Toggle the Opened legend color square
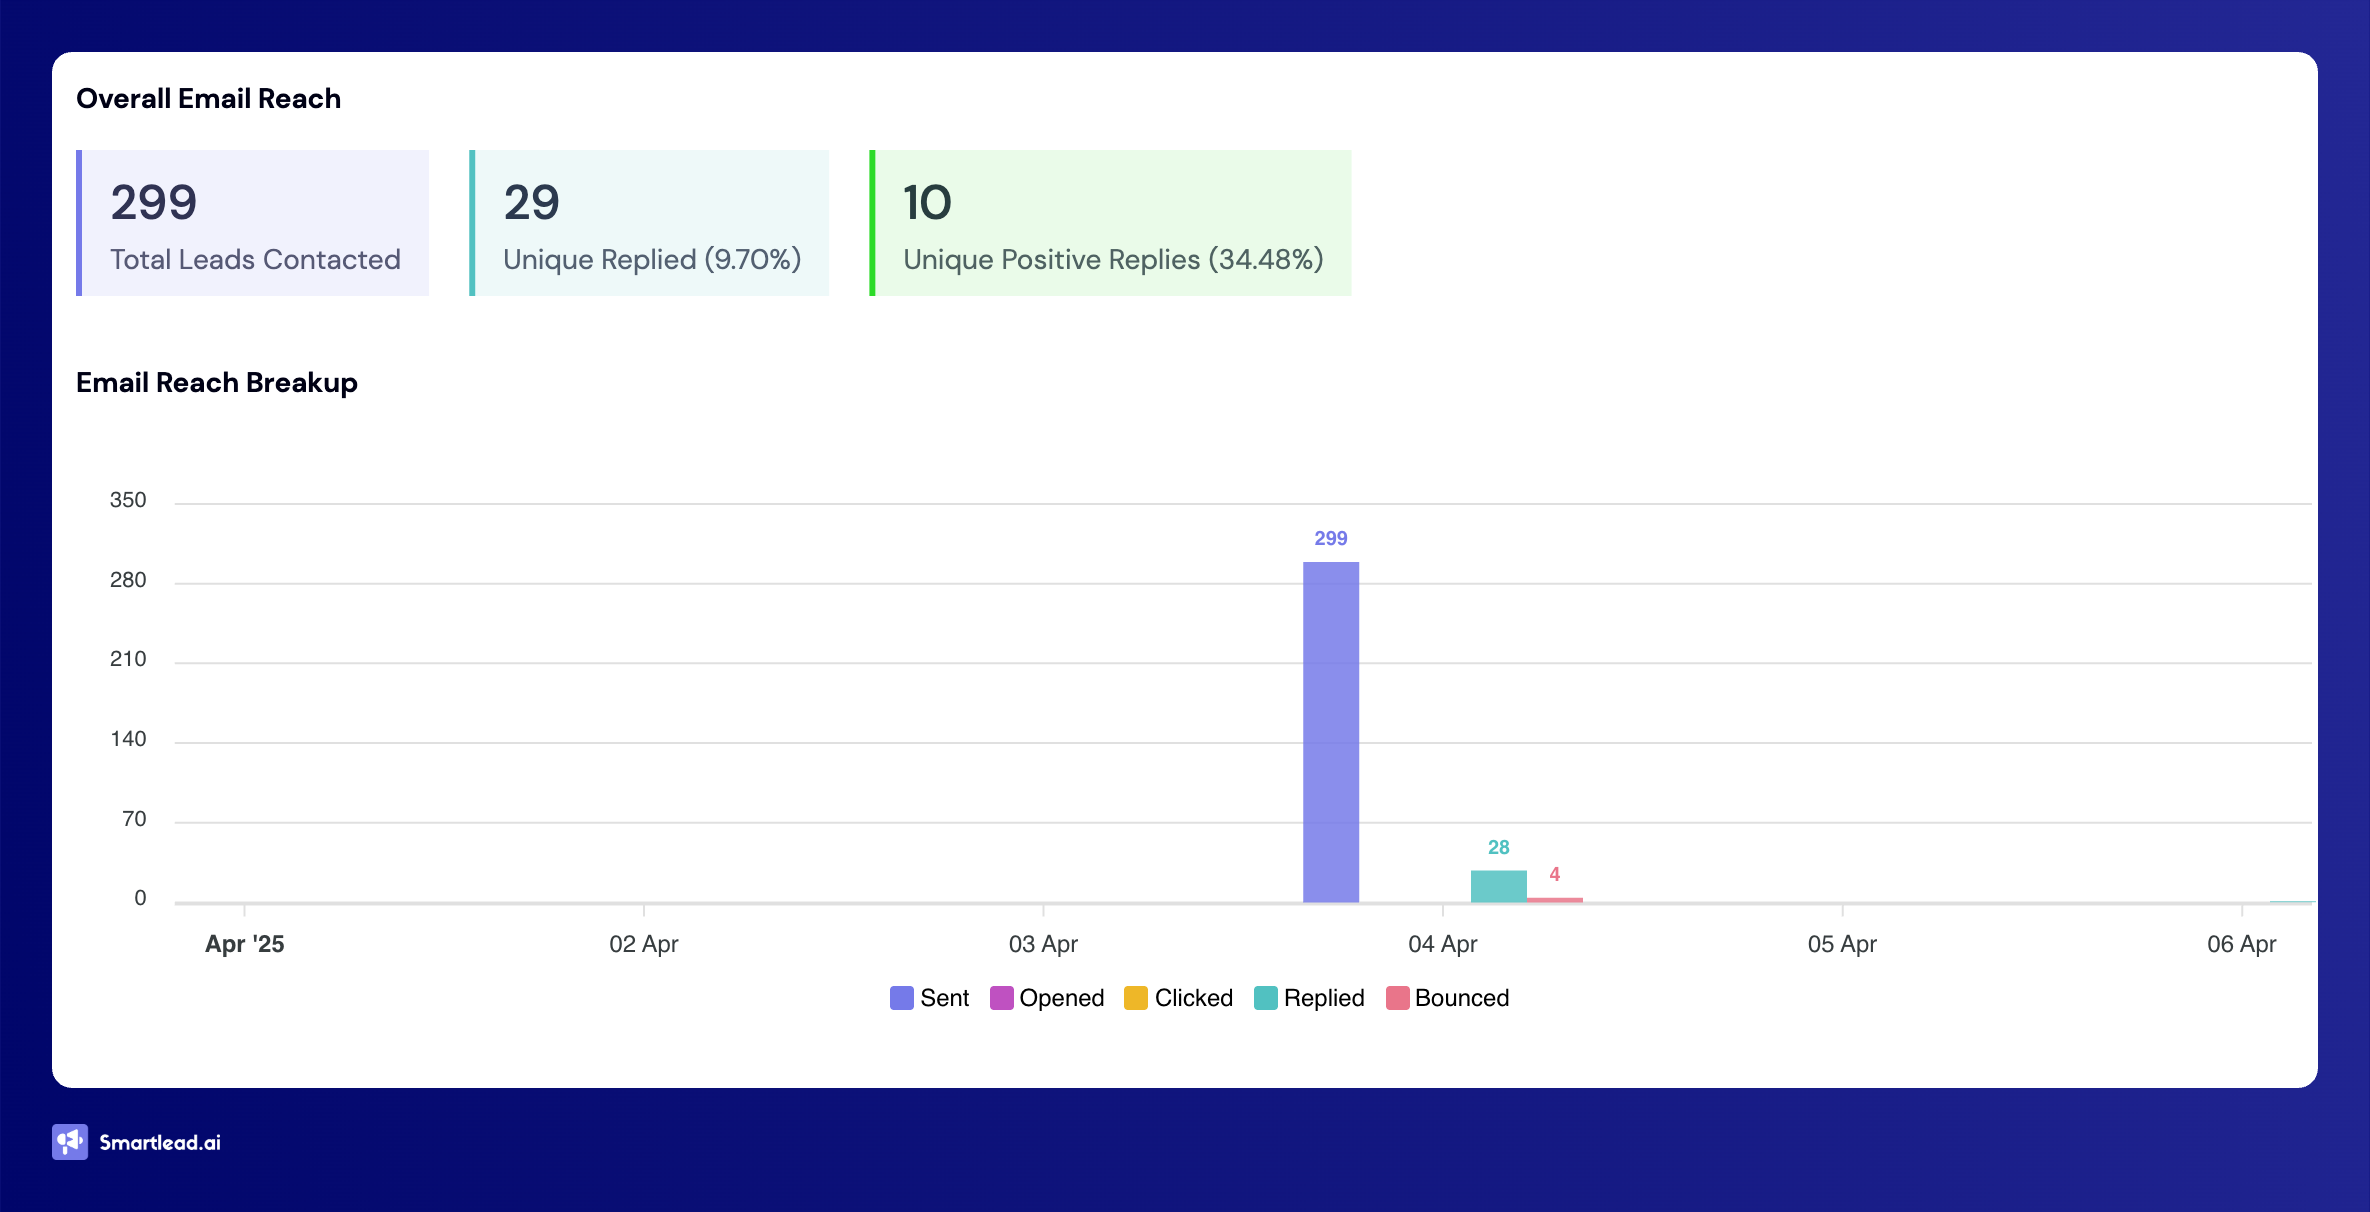 pyautogui.click(x=1001, y=998)
